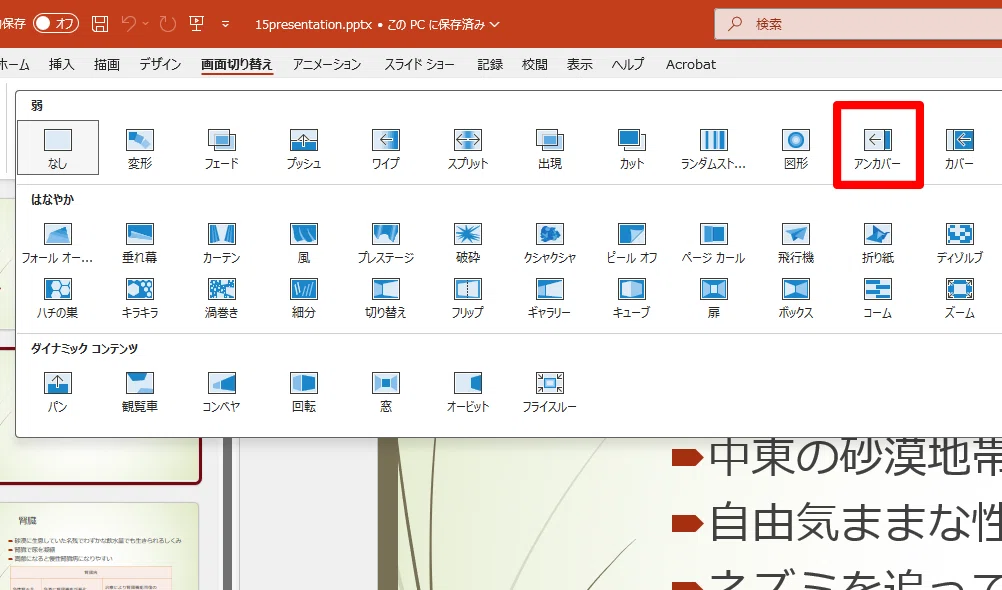Screen dimensions: 1002x590
Task: Apply the 垂れ幕 transition
Action: (140, 244)
